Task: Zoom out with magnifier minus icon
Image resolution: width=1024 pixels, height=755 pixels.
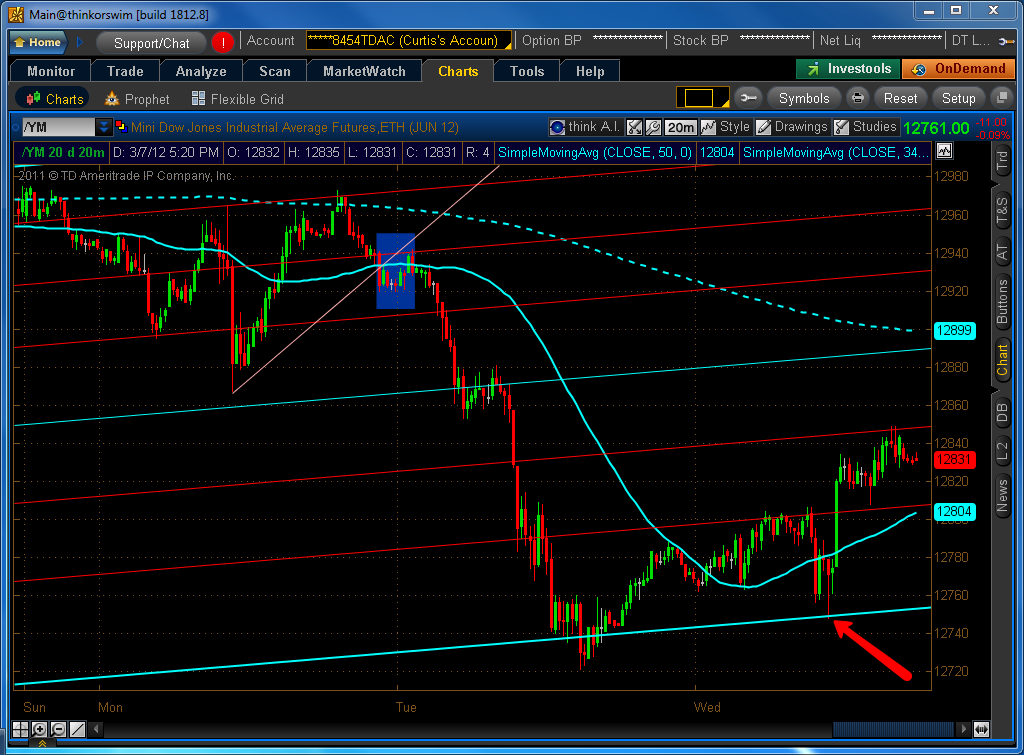Action: click(x=58, y=729)
